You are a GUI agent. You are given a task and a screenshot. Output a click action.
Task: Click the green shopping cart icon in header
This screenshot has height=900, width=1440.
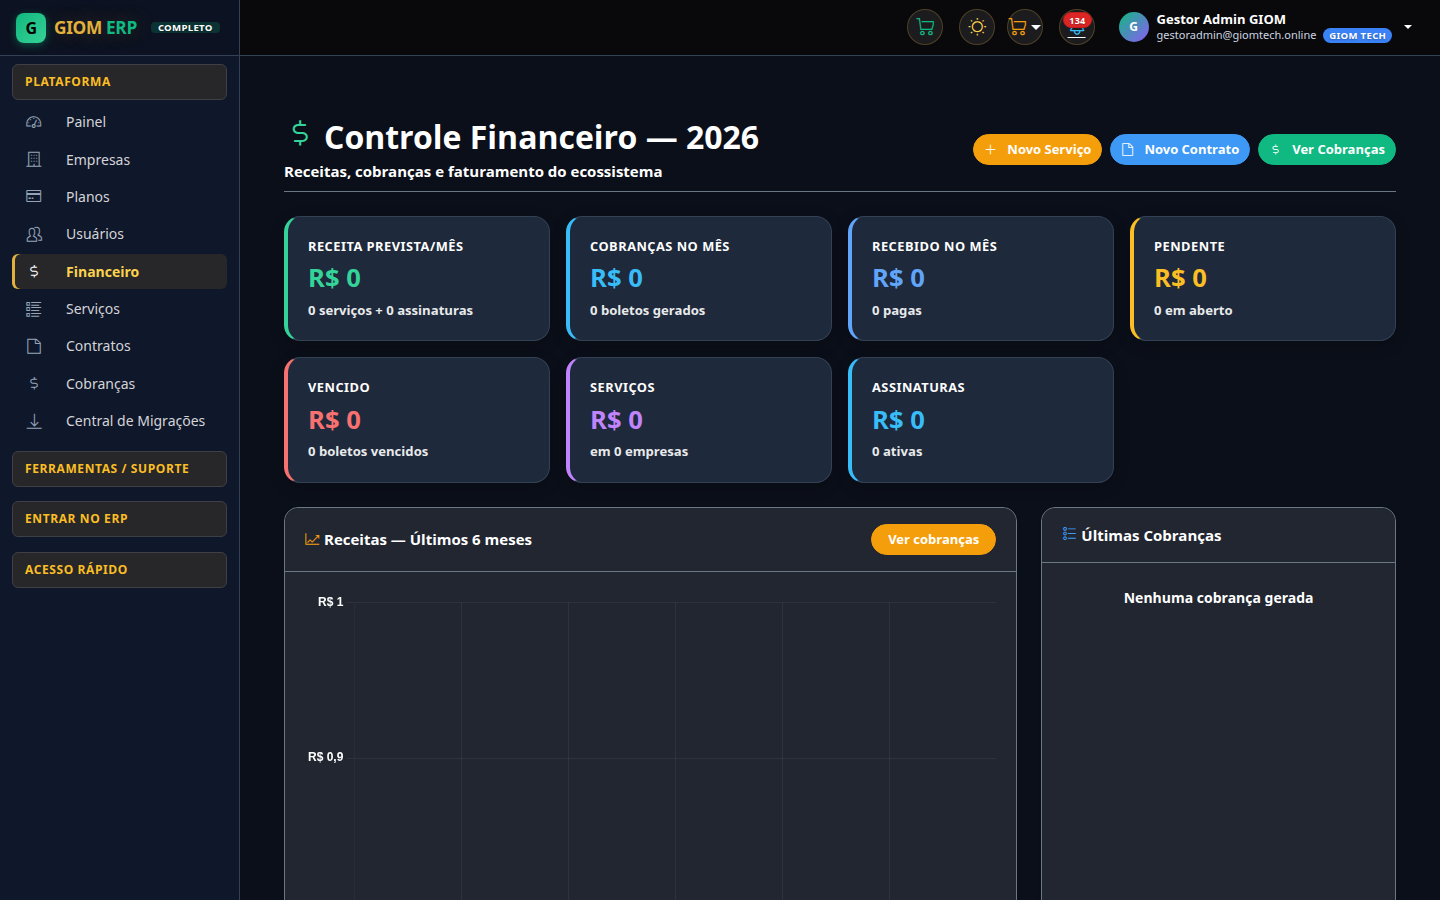(925, 27)
